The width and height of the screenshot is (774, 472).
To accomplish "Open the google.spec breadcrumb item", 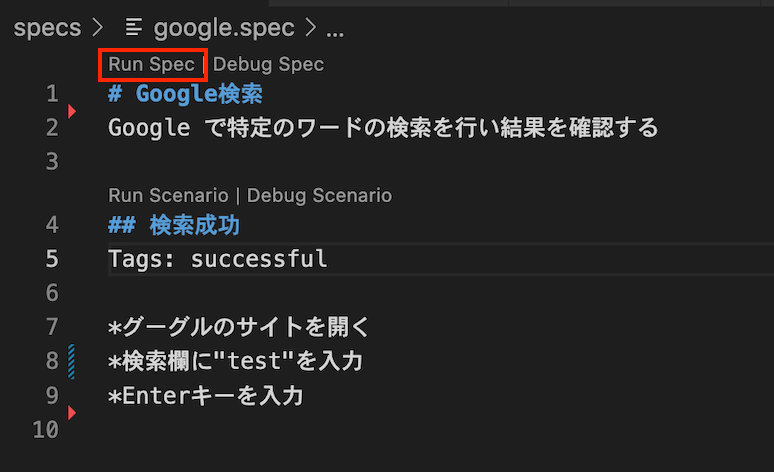I will (x=224, y=28).
